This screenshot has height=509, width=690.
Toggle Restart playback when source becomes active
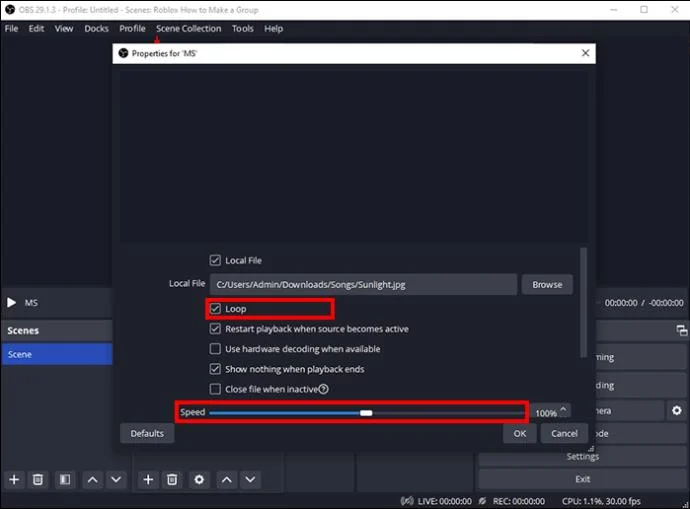pyautogui.click(x=215, y=329)
